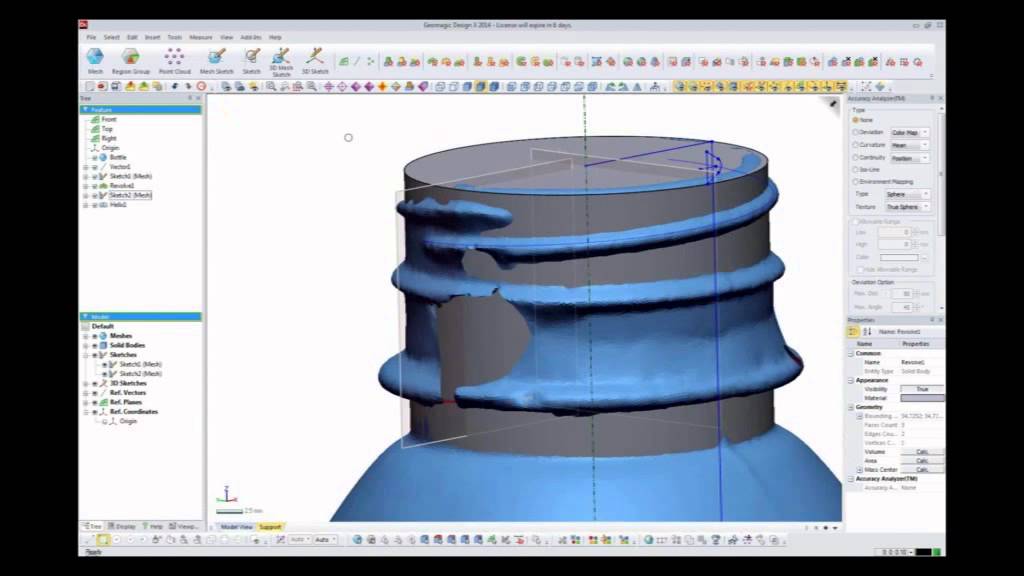Open the Color Map dropdown
The width and height of the screenshot is (1024, 576).
[909, 133]
